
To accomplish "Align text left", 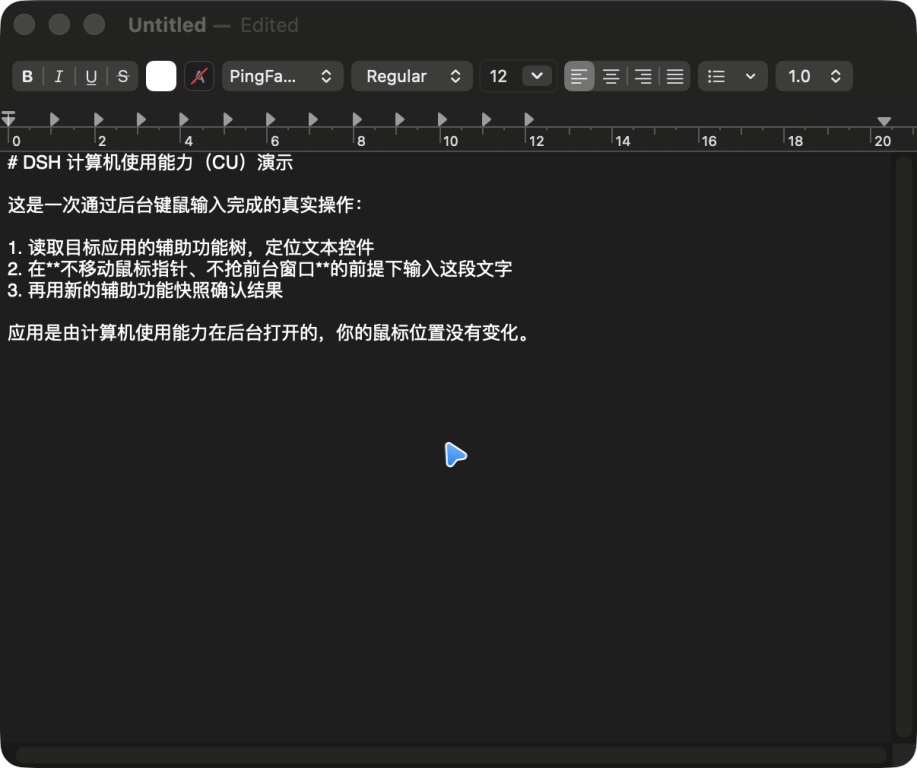I will 579,77.
